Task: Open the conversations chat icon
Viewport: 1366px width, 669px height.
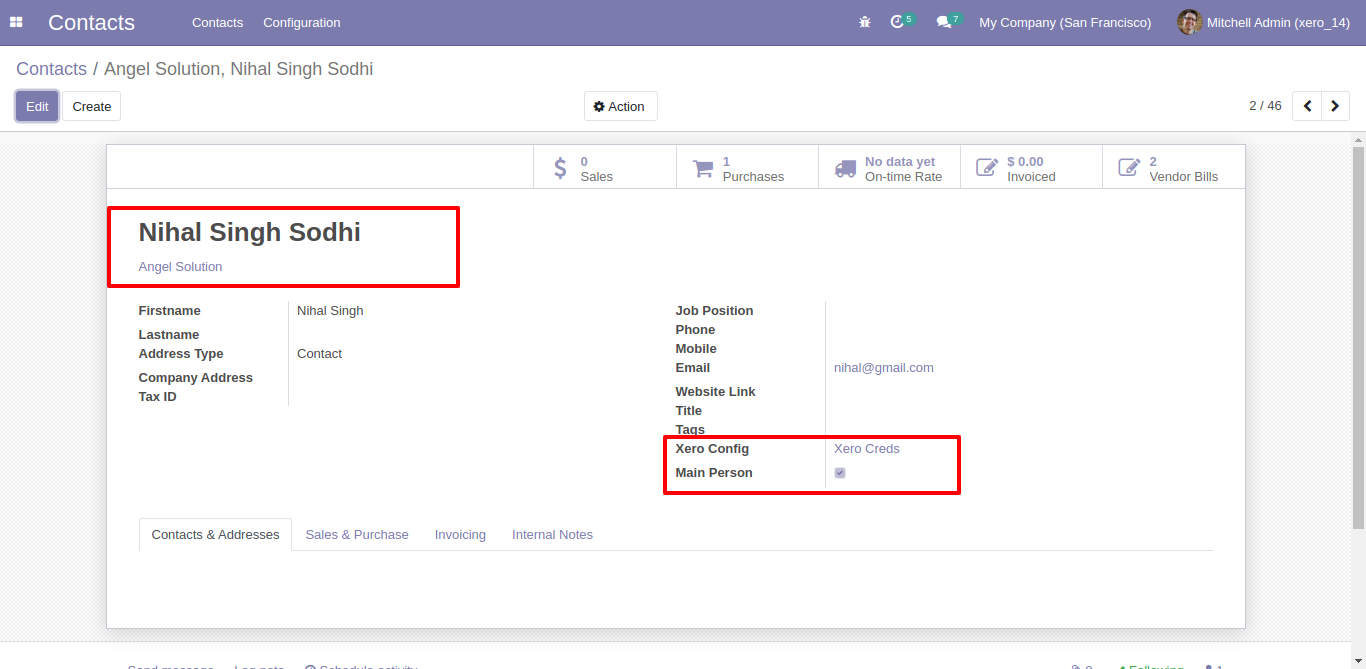Action: (943, 22)
